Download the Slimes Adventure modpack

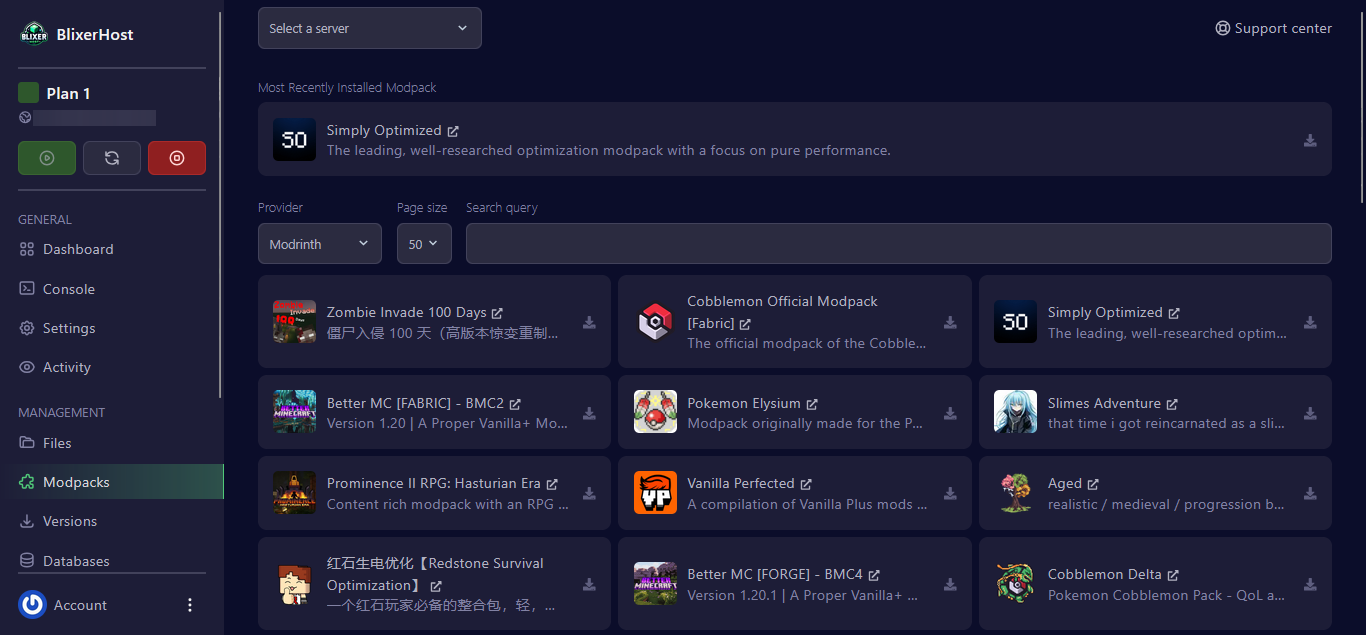point(1310,413)
